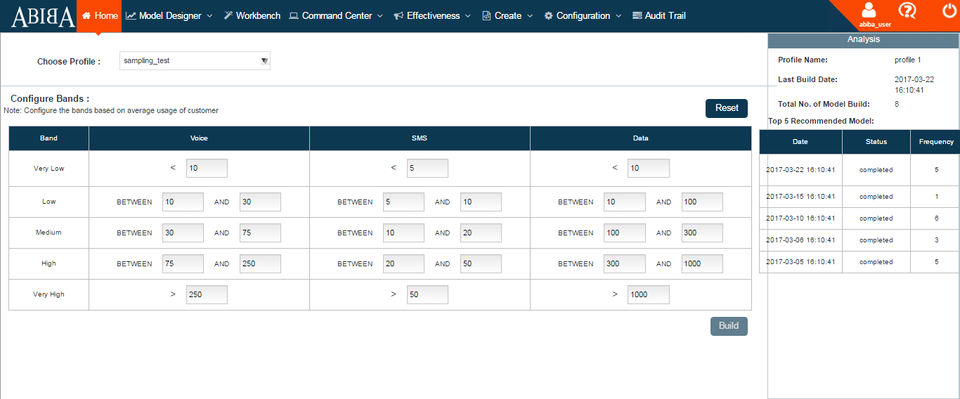The image size is (960, 399).
Task: Edit Very High Data threshold field
Action: [648, 295]
